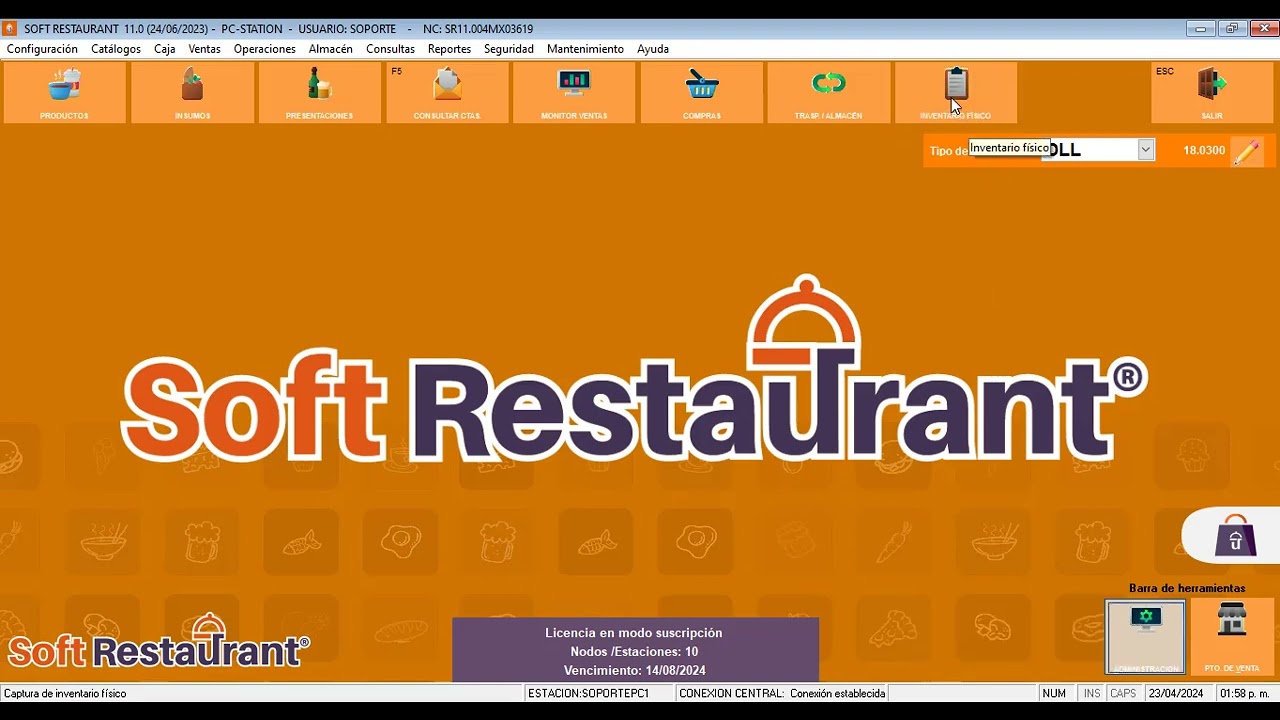Click the Soft Restaurant title bar icon
This screenshot has width=1280, height=720.
pos(9,28)
